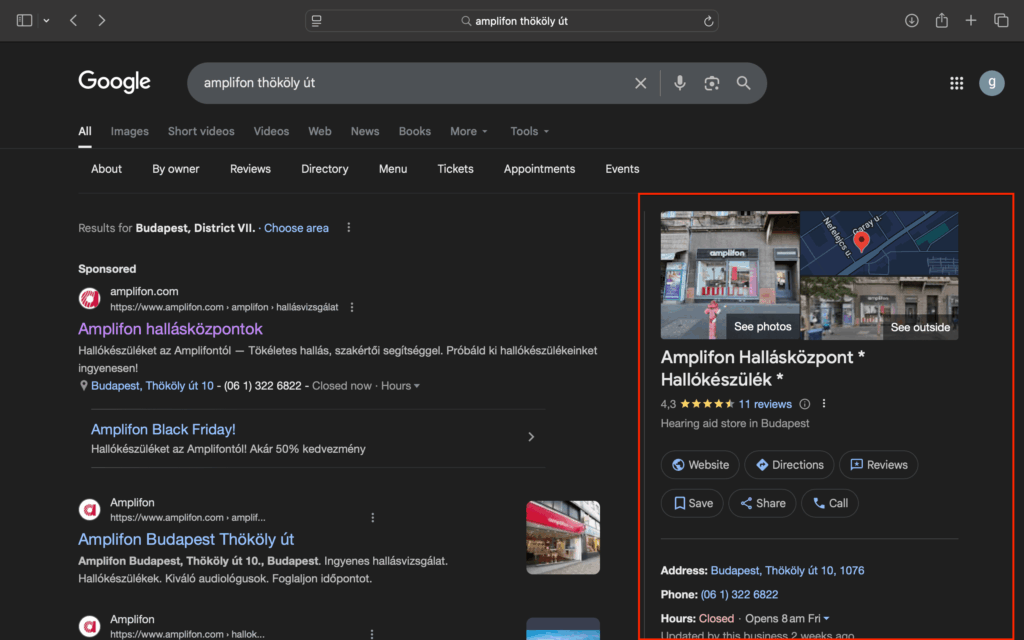Switch to the Books tab
The width and height of the screenshot is (1024, 640).
pos(415,131)
